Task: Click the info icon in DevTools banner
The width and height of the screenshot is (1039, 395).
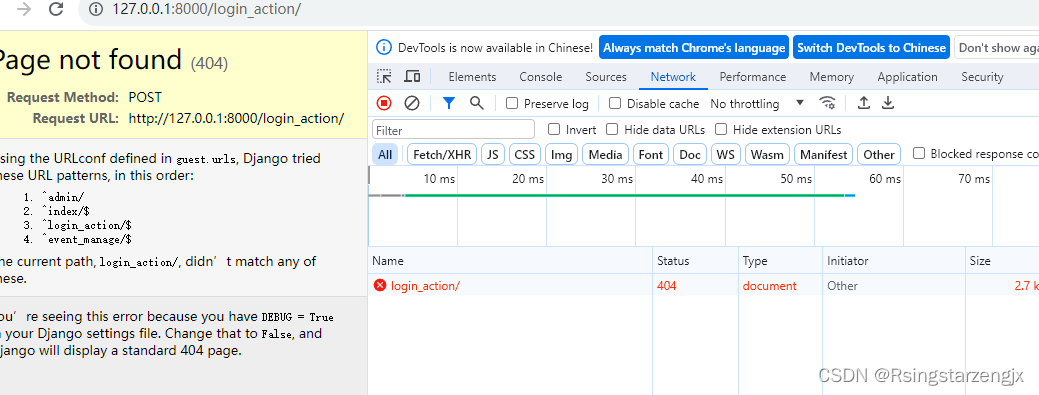Action: click(x=384, y=48)
